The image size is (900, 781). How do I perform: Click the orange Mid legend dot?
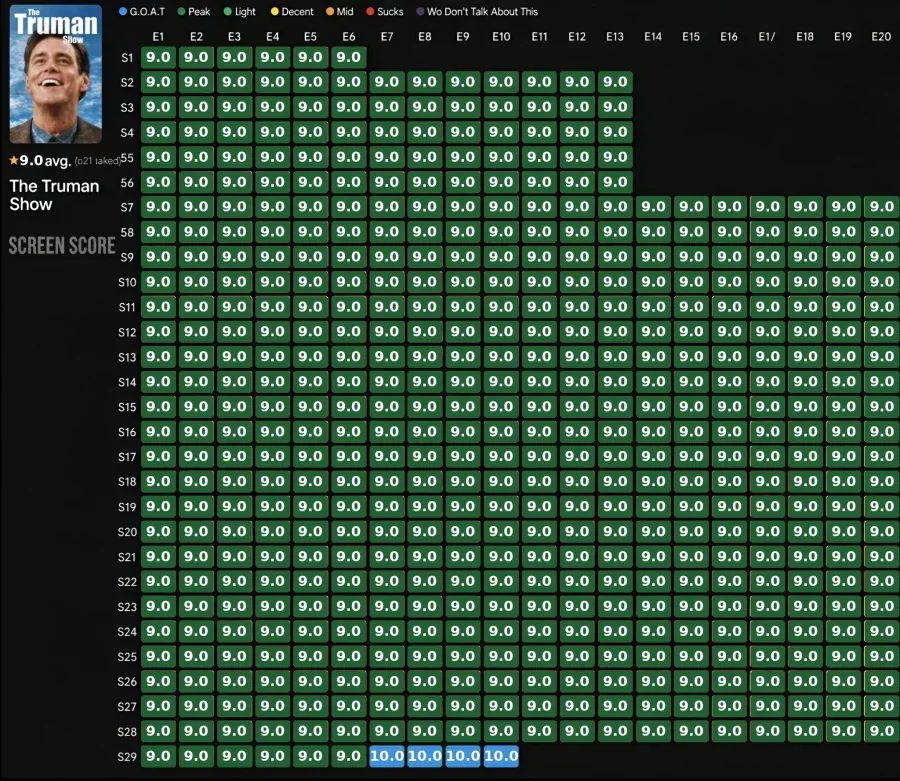[330, 11]
